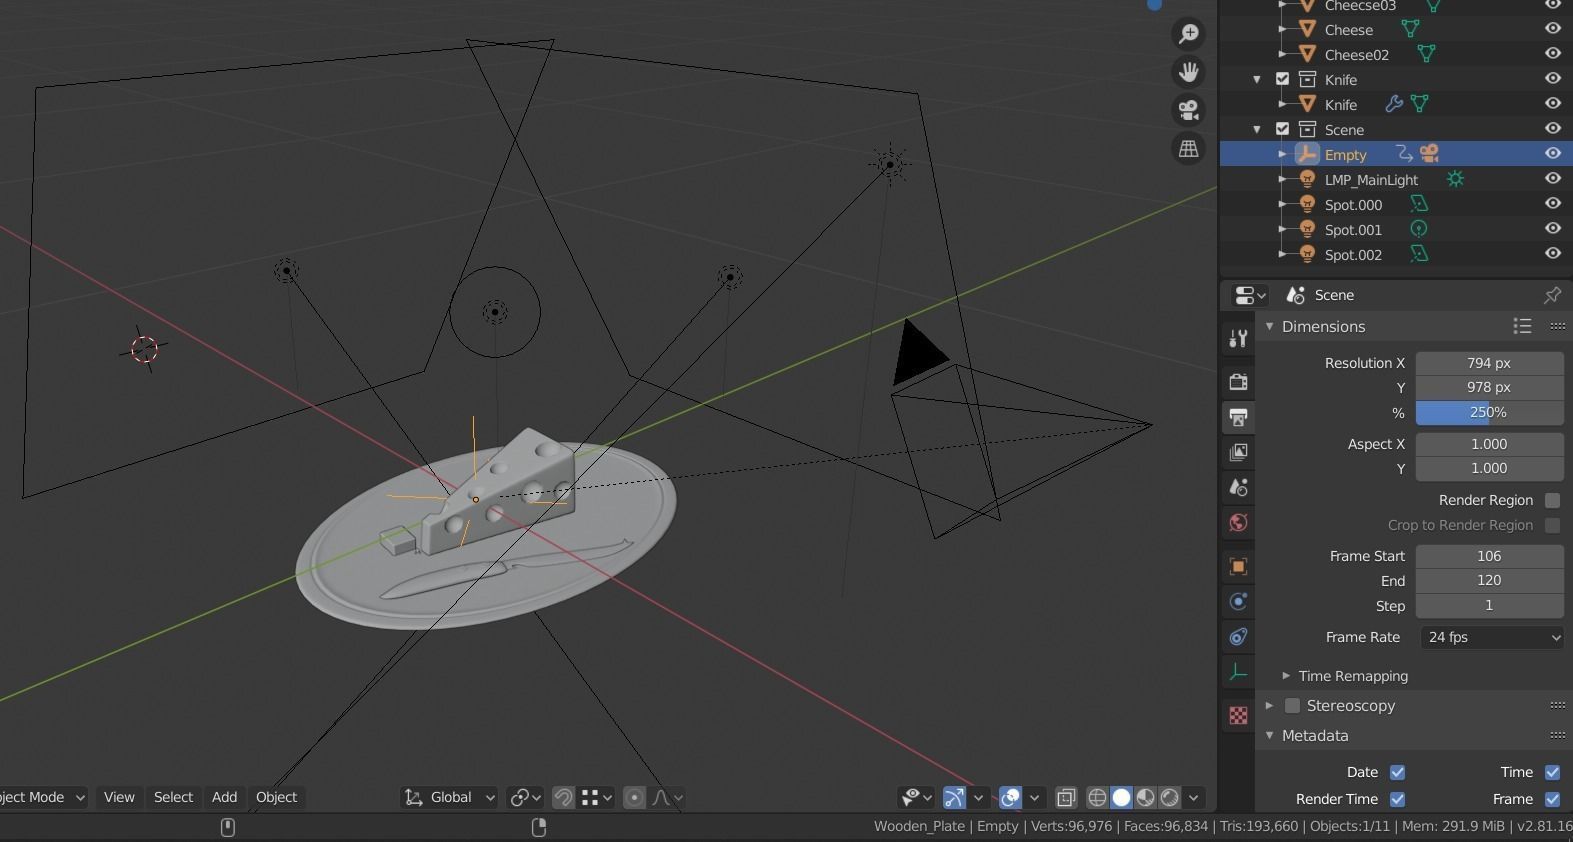Open the Add menu
The width and height of the screenshot is (1573, 842).
click(x=224, y=797)
